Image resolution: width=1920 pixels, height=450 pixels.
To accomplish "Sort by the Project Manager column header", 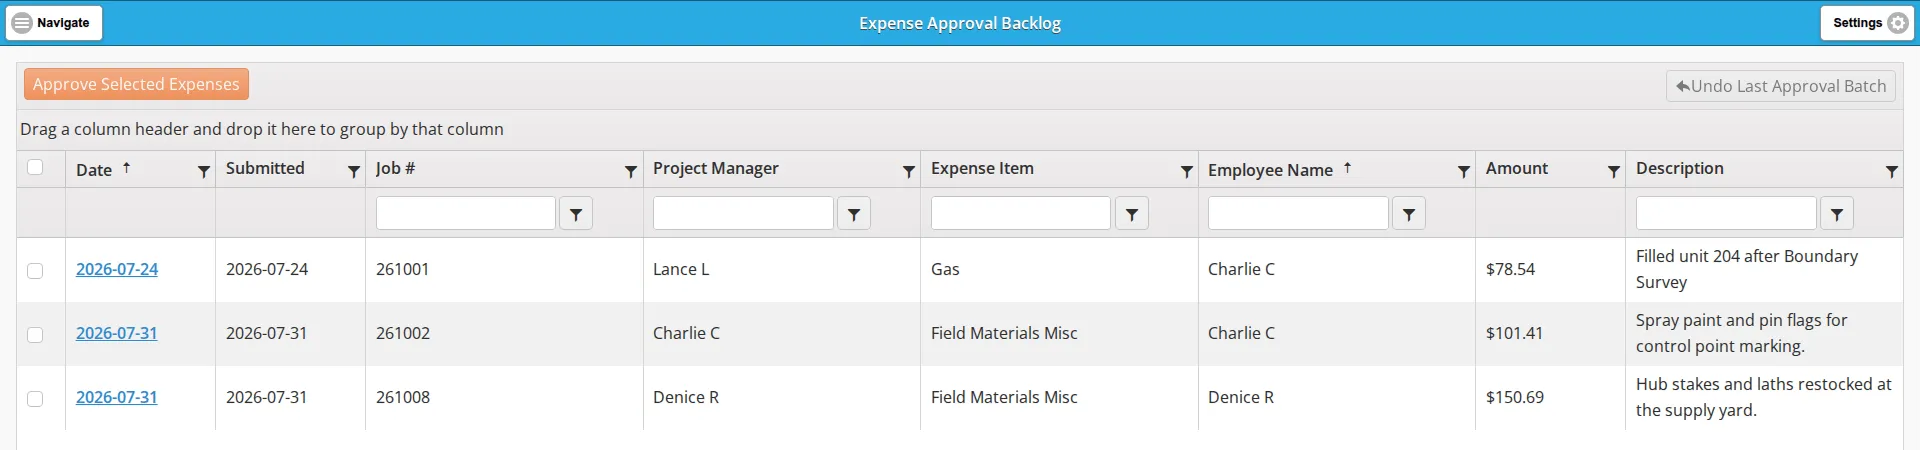I will coord(716,168).
